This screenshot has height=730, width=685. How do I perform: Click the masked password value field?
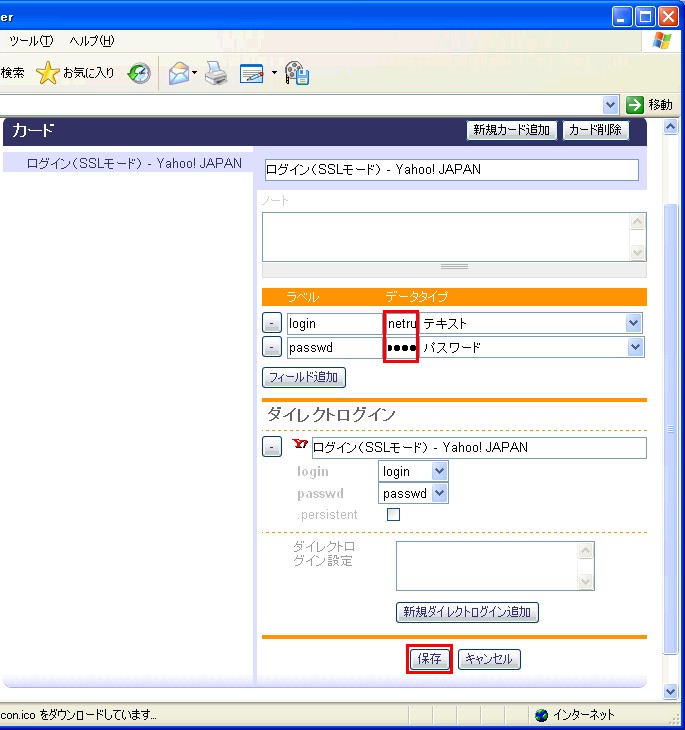[x=401, y=347]
